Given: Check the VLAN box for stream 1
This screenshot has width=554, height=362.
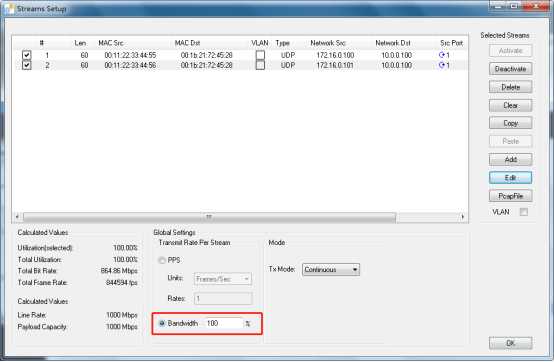Looking at the screenshot, I should point(260,55).
